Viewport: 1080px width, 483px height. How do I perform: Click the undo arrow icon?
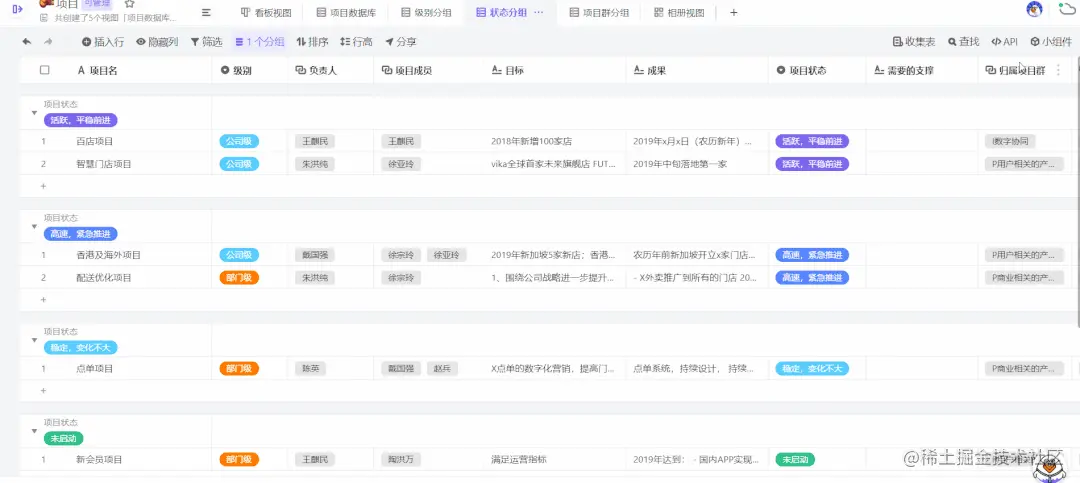[x=27, y=42]
